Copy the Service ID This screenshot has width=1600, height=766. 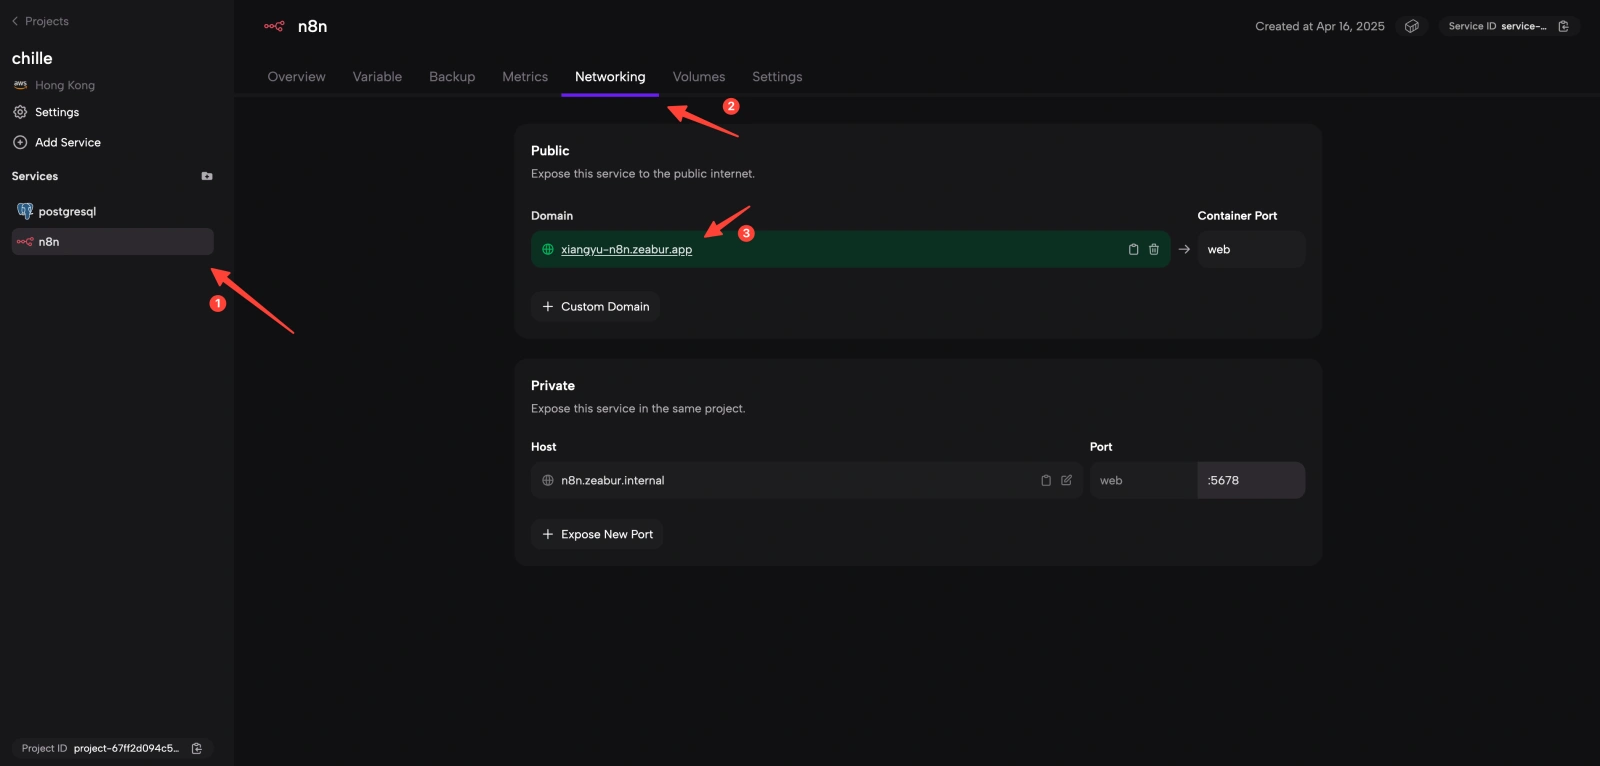click(1564, 27)
